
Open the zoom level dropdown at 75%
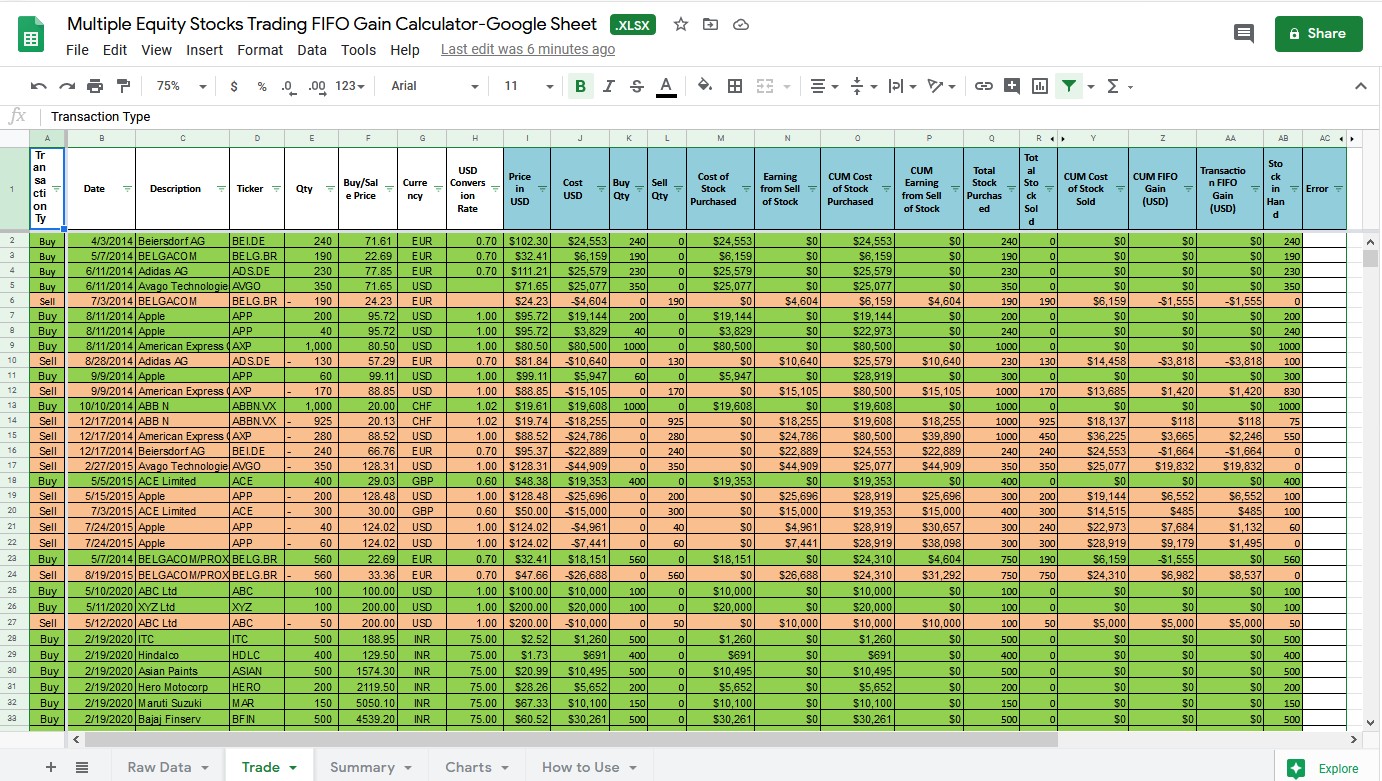[x=182, y=86]
